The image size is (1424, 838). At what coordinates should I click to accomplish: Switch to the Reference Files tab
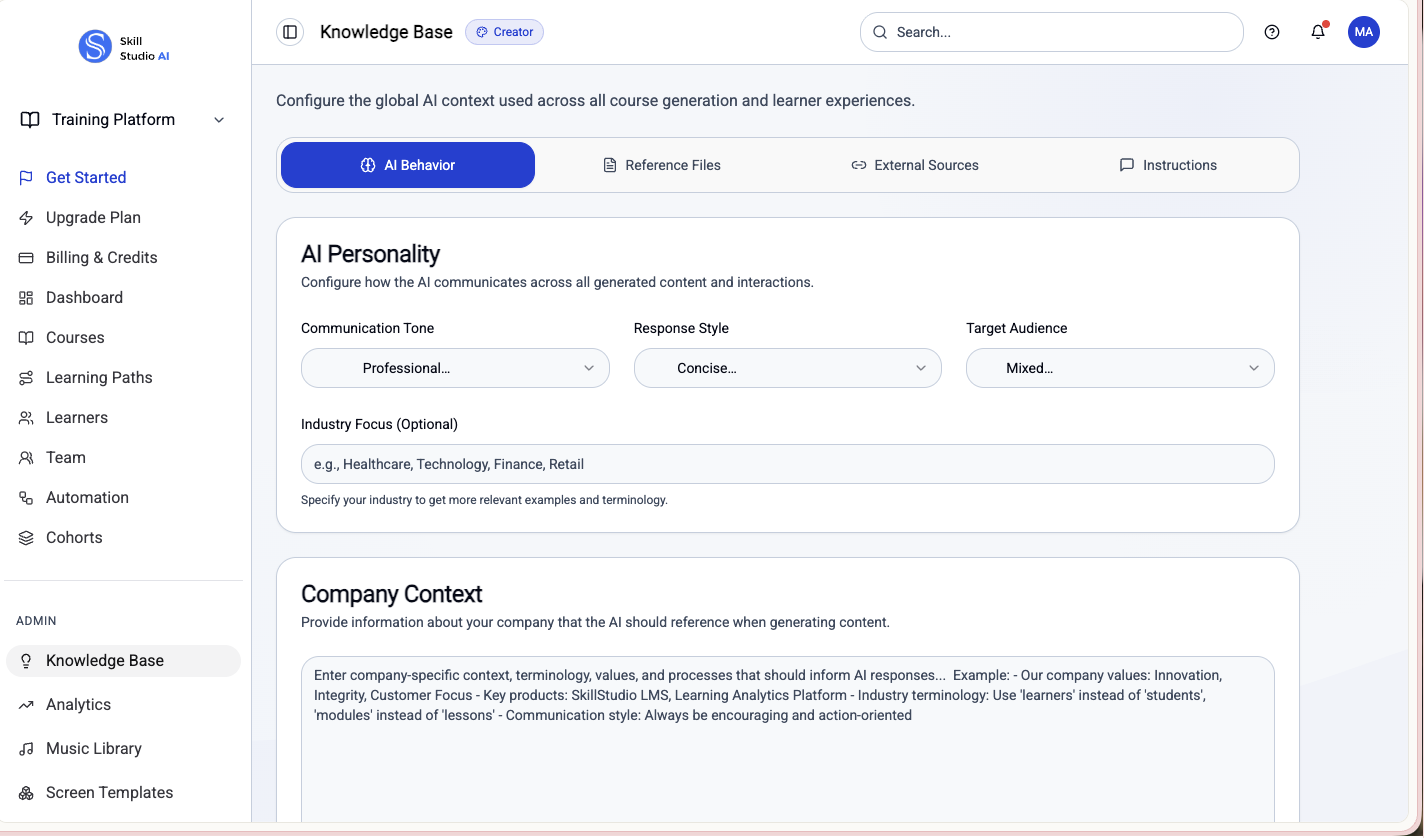[x=662, y=165]
